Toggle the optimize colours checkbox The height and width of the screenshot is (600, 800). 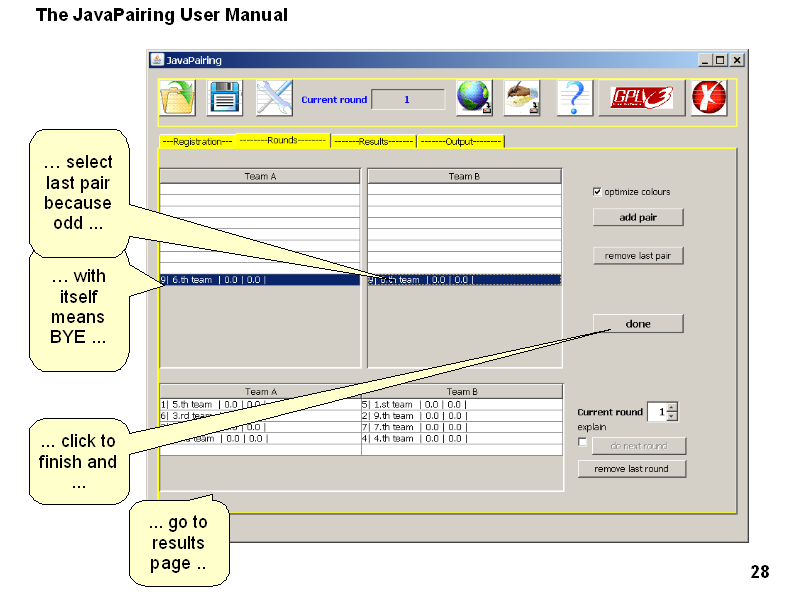[x=597, y=191]
